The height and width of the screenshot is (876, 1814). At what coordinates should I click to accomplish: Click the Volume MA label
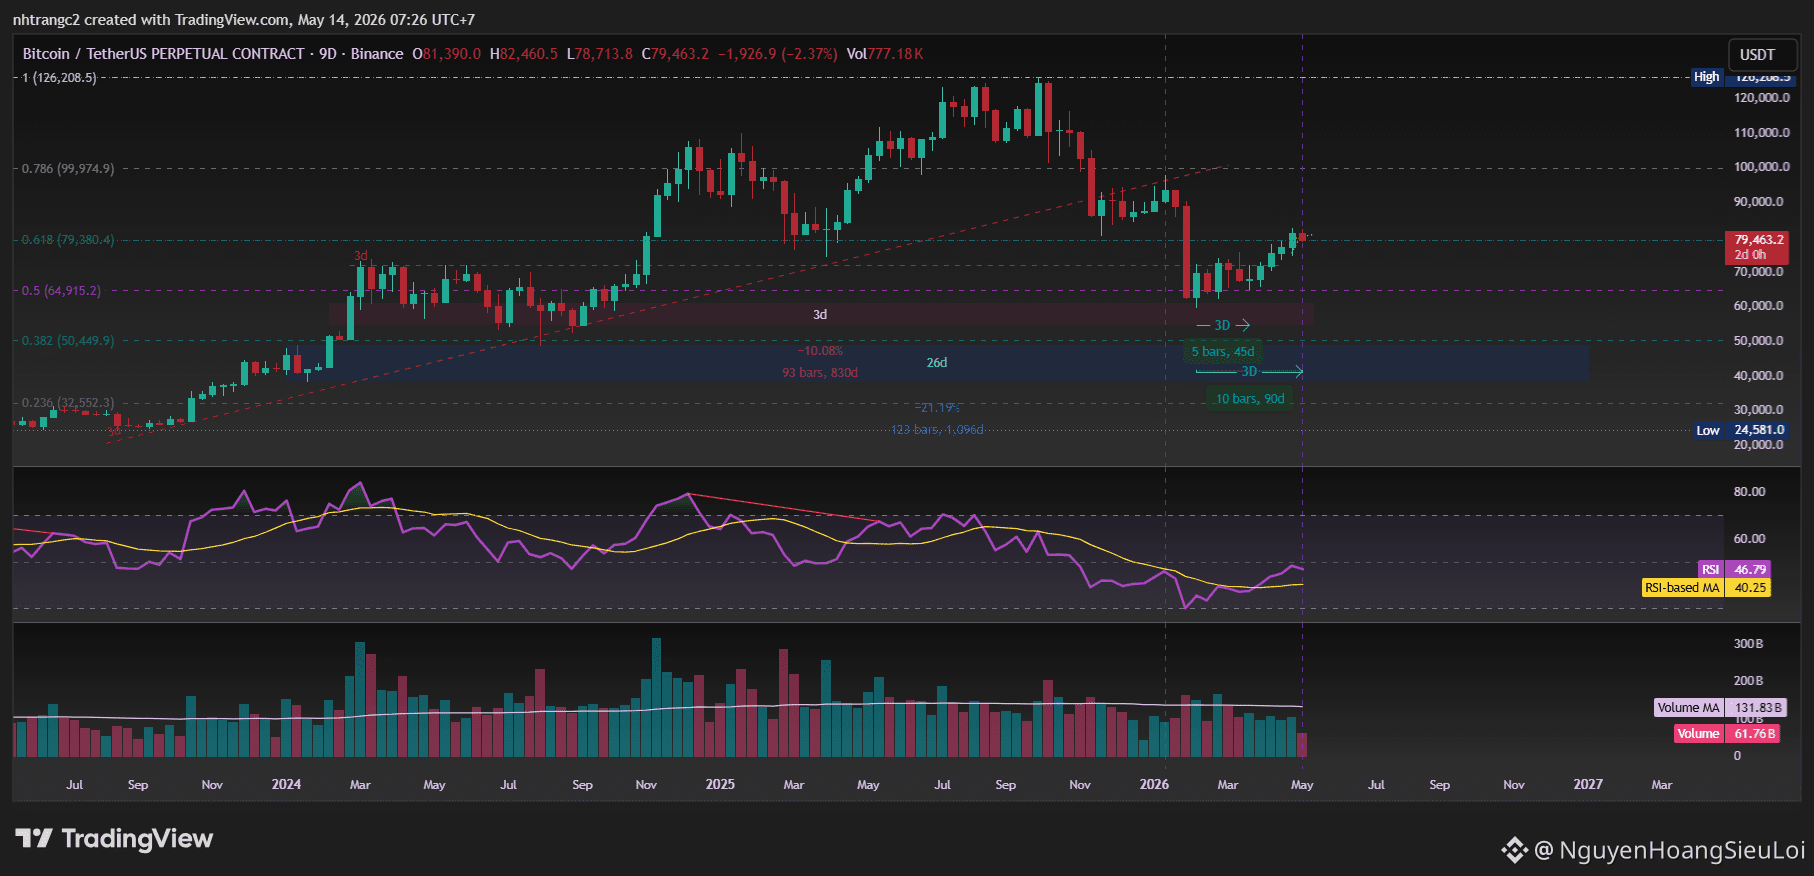pyautogui.click(x=1689, y=708)
